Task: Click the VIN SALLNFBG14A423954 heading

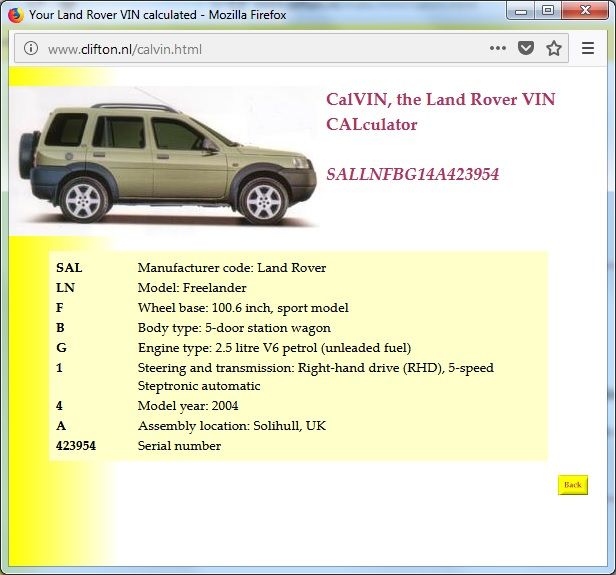Action: tap(412, 174)
